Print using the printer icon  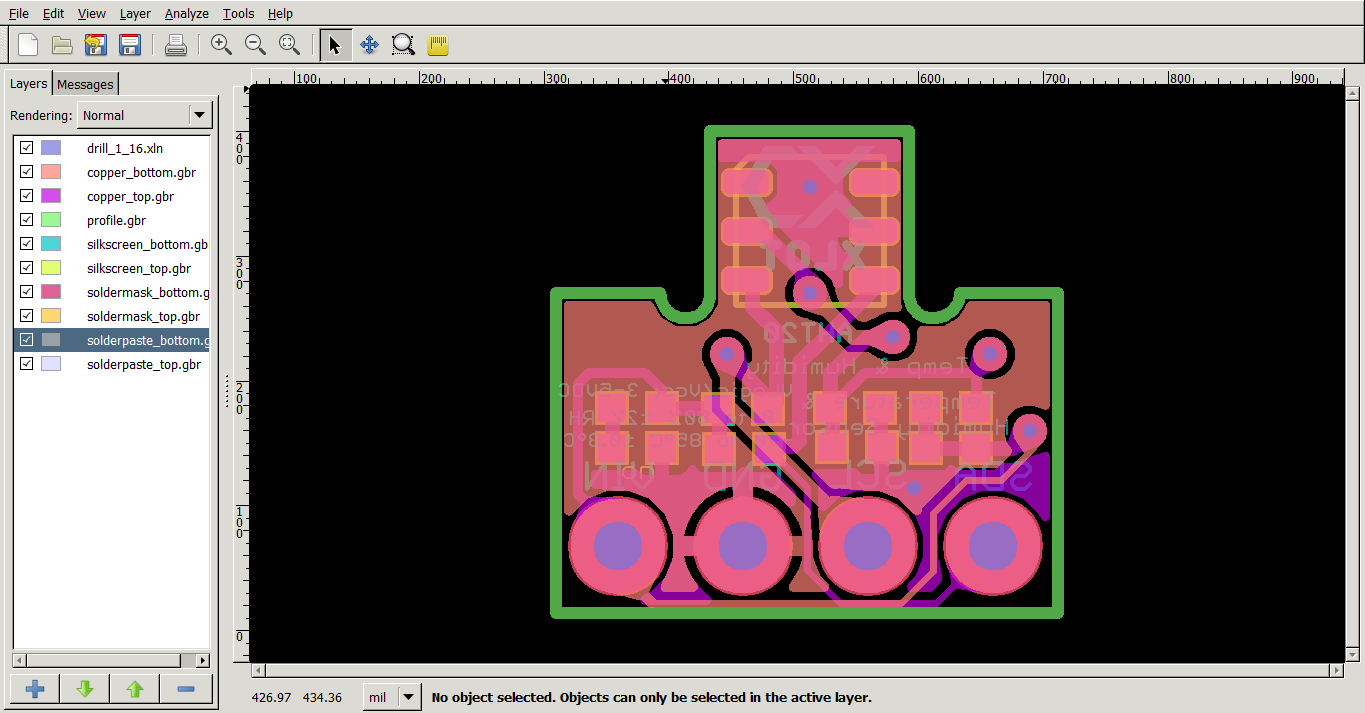pos(175,44)
